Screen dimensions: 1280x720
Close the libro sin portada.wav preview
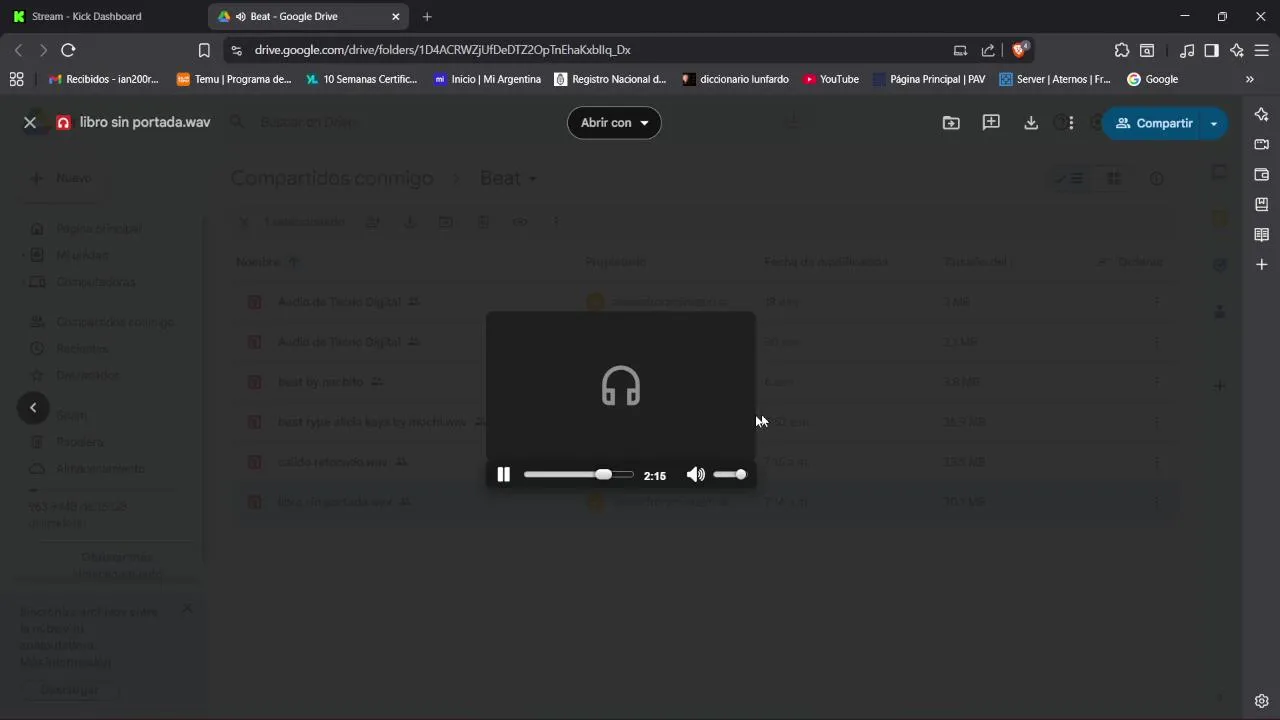coord(30,122)
